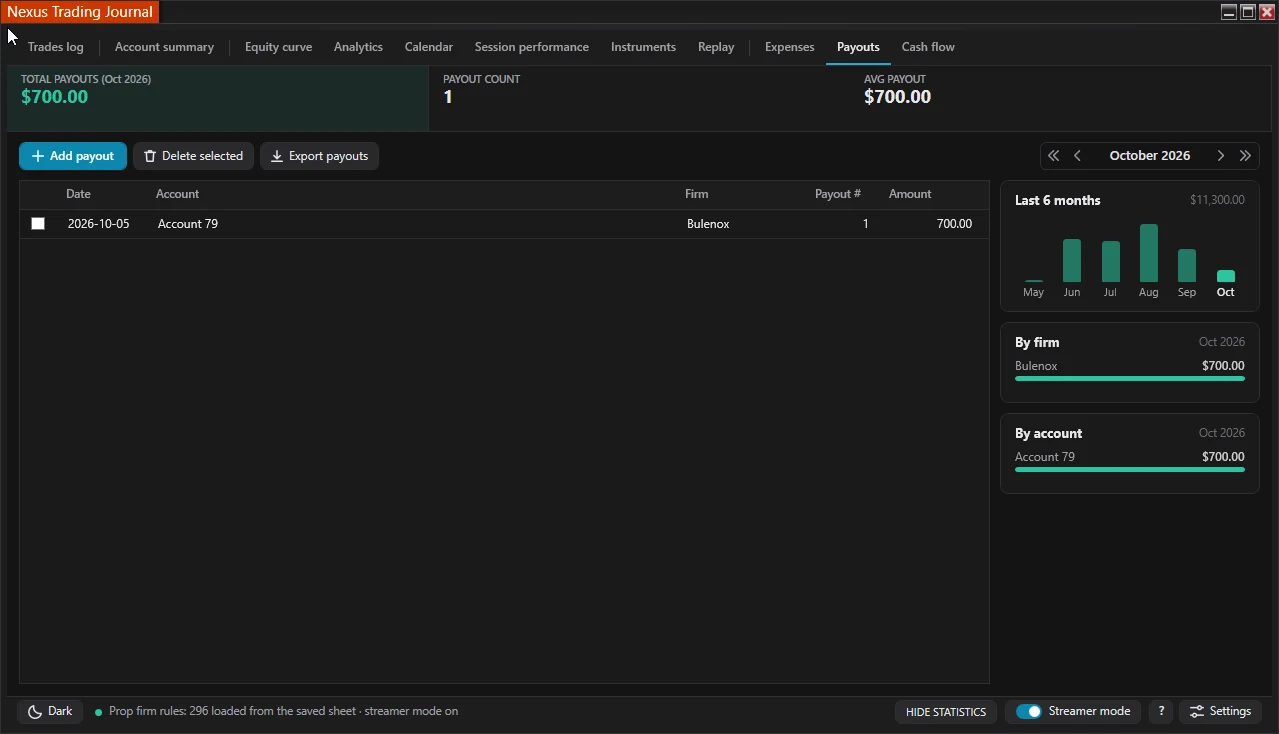Switch to Session performance tab
The height and width of the screenshot is (734, 1279).
click(x=532, y=47)
